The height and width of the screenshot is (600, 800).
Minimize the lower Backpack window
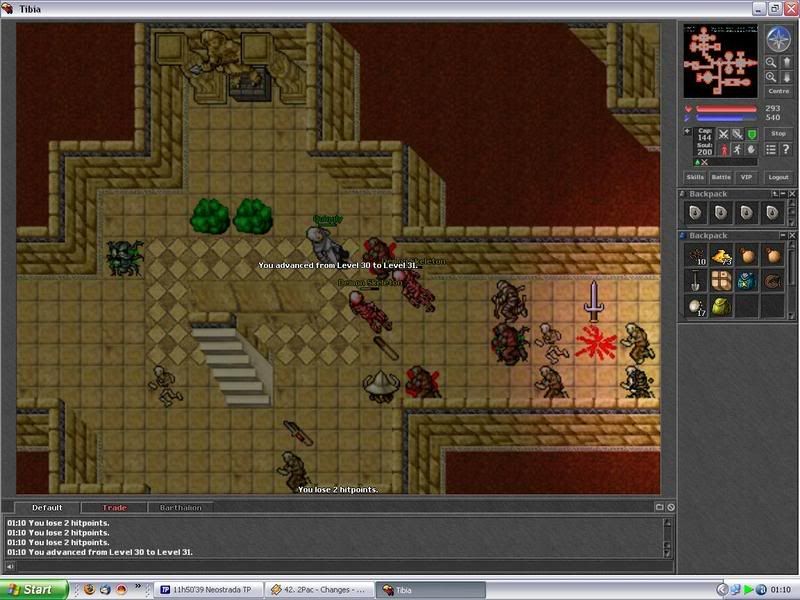(x=783, y=235)
